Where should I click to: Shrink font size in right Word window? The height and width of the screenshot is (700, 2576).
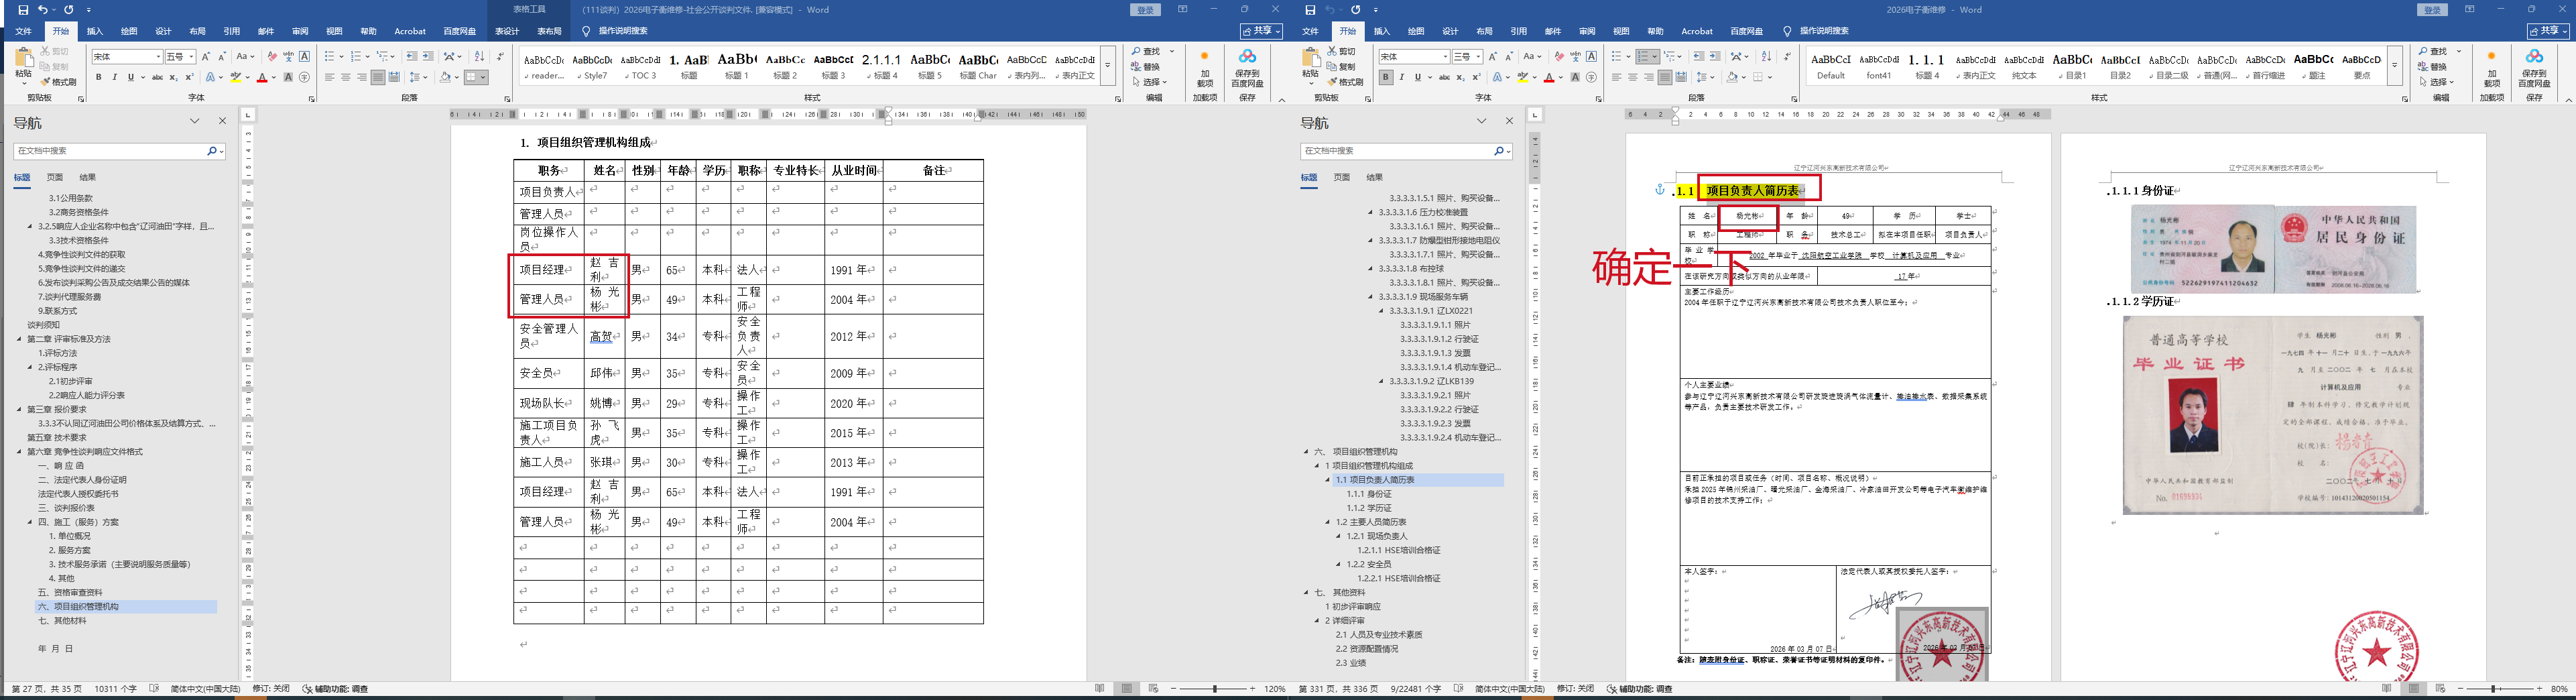[1509, 57]
